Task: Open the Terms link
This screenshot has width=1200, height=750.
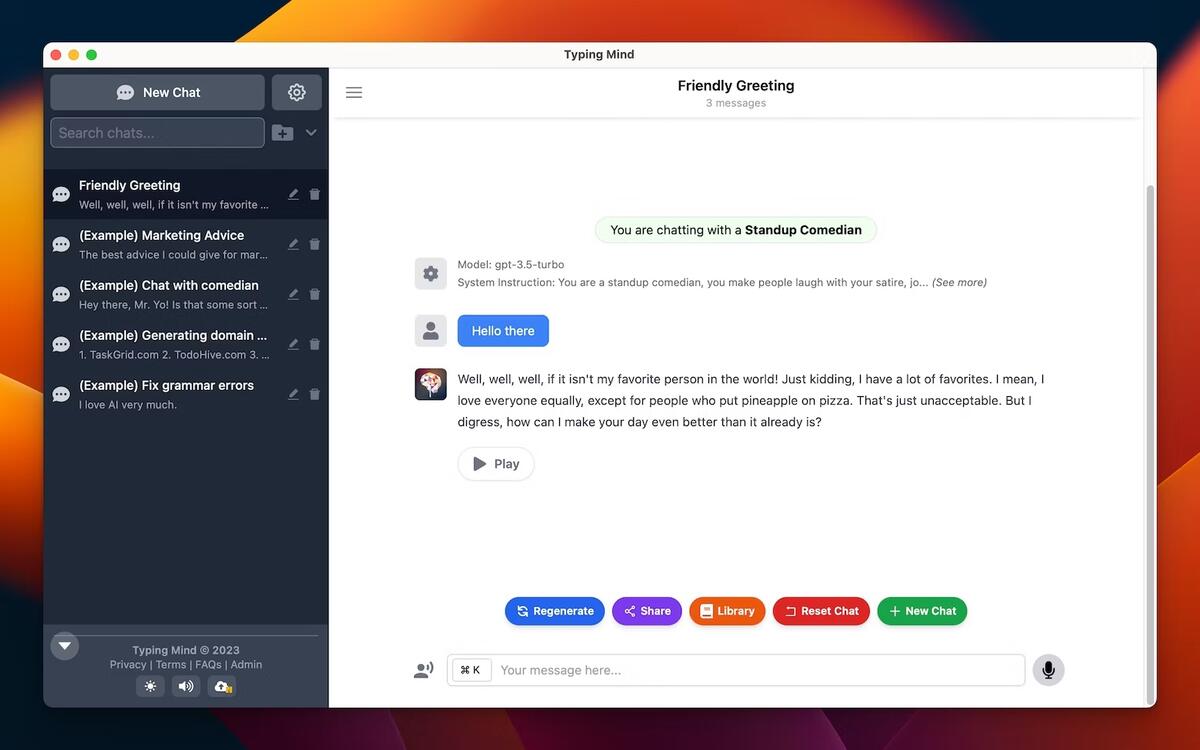Action: point(171,665)
